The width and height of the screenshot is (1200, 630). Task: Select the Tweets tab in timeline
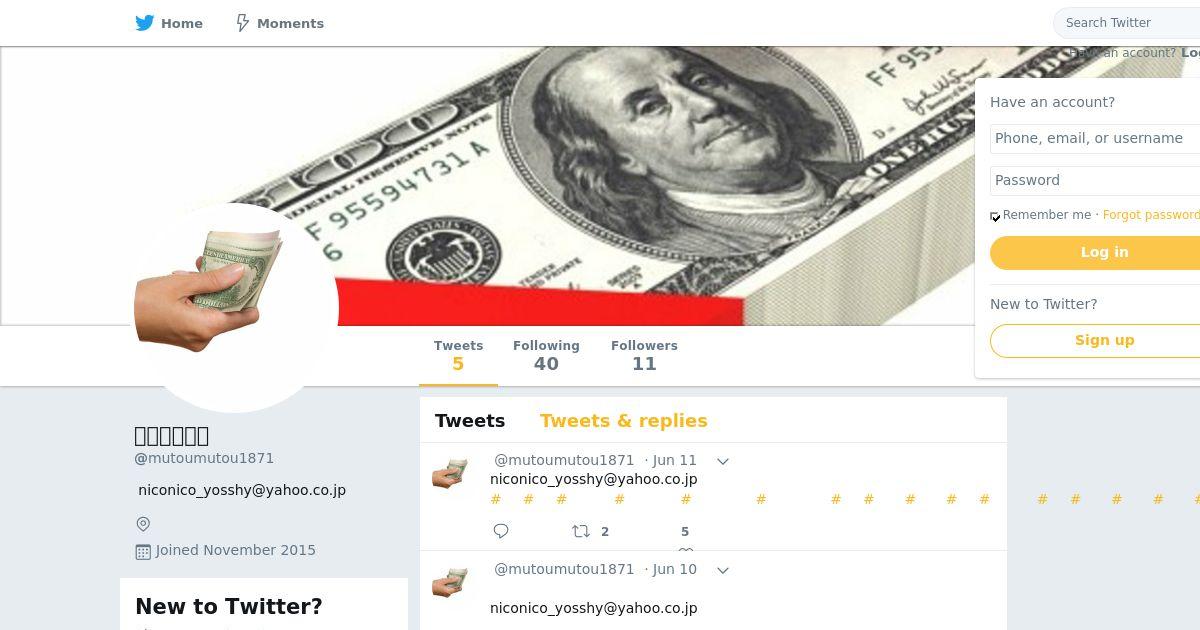[470, 421]
